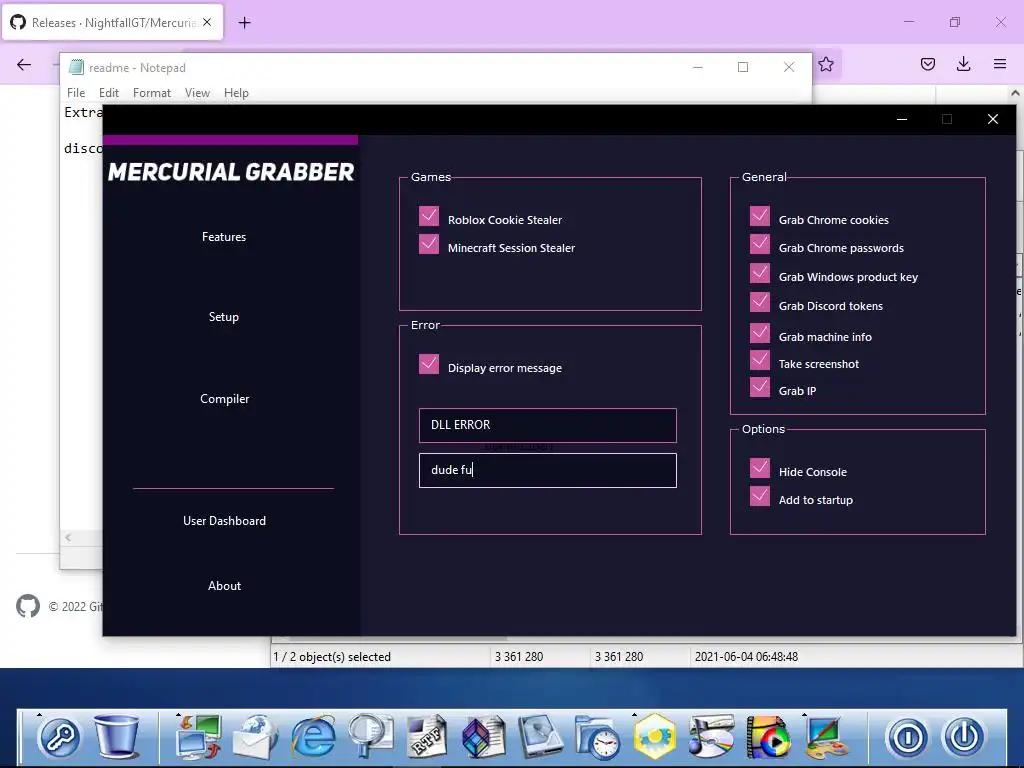This screenshot has width=1024, height=768.
Task: Open the paint palette monitor dock icon
Action: point(826,737)
